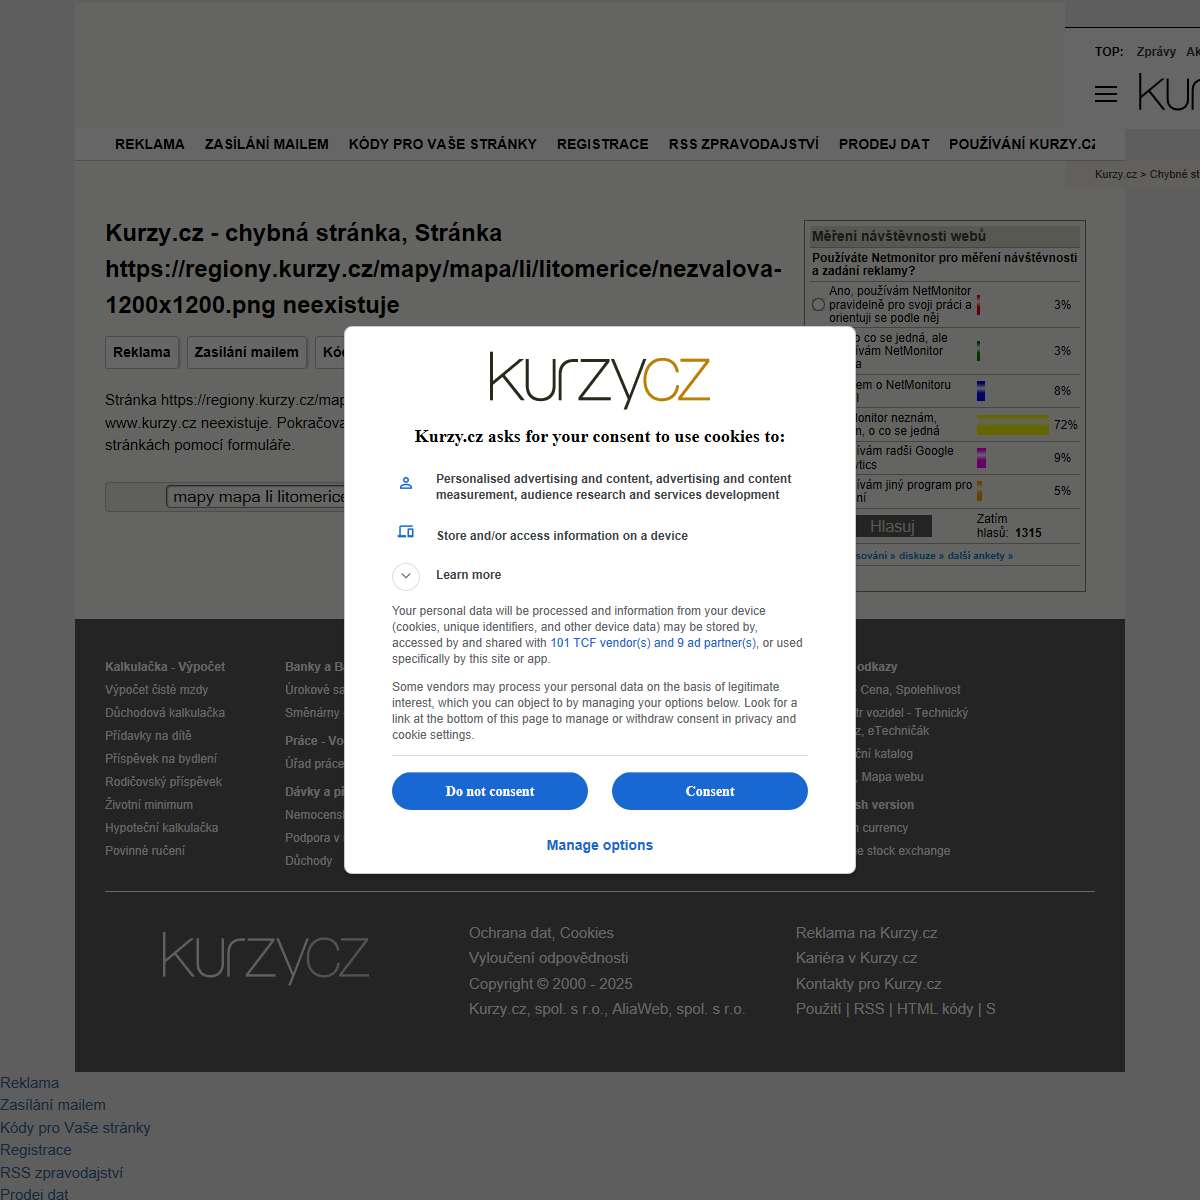Image resolution: width=1200 pixels, height=1200 pixels.
Task: Click the Reklama button under the heading
Action: [x=142, y=352]
